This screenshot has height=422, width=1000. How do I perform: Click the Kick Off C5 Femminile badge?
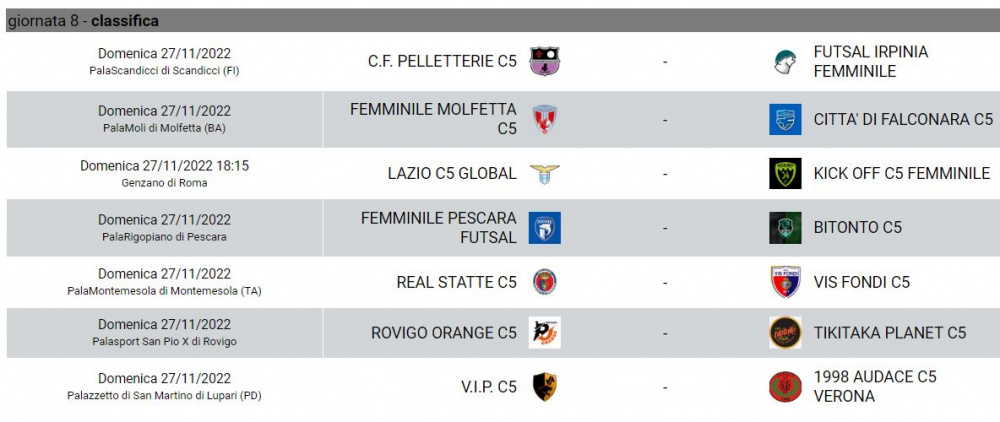tap(785, 173)
